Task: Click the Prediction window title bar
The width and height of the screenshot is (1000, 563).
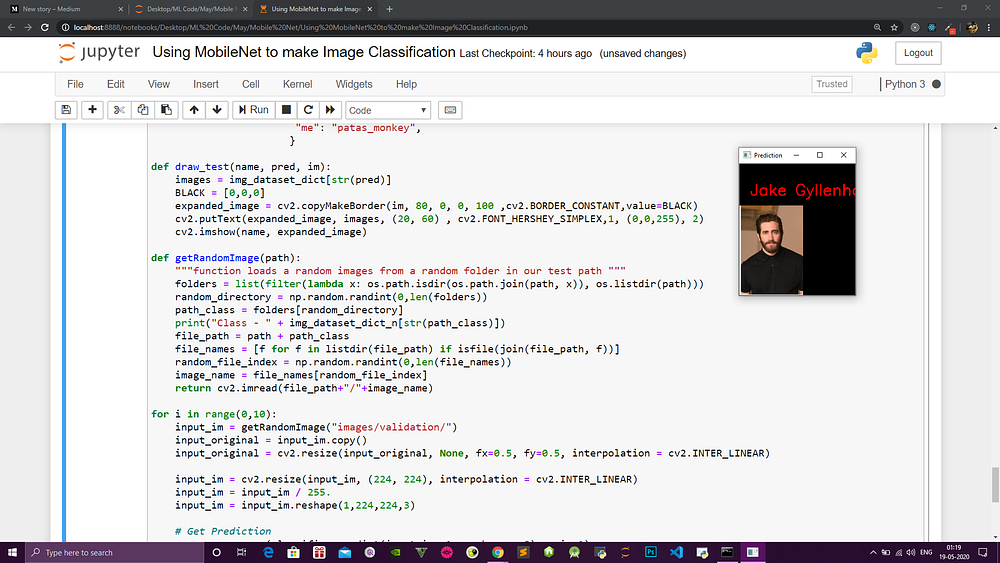Action: [797, 155]
